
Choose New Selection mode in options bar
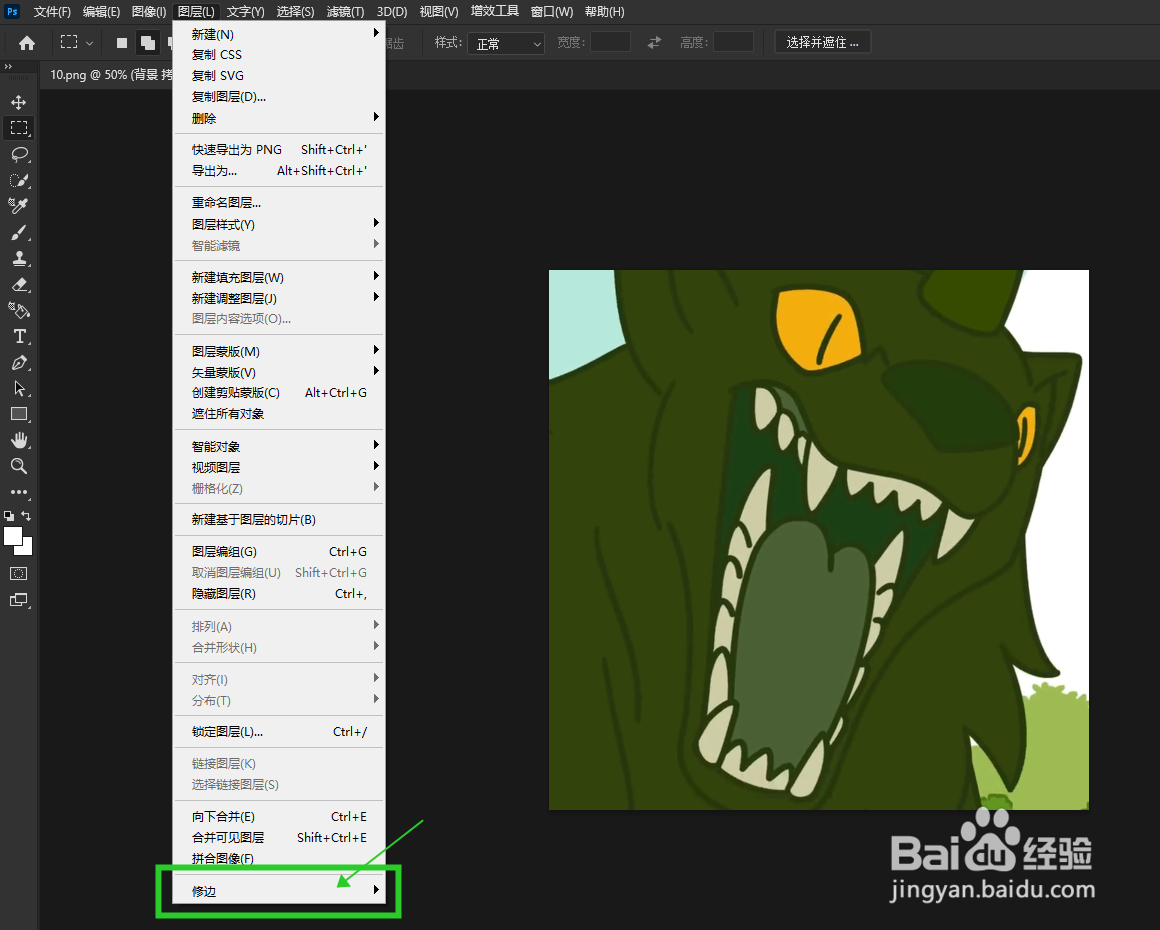pyautogui.click(x=122, y=43)
